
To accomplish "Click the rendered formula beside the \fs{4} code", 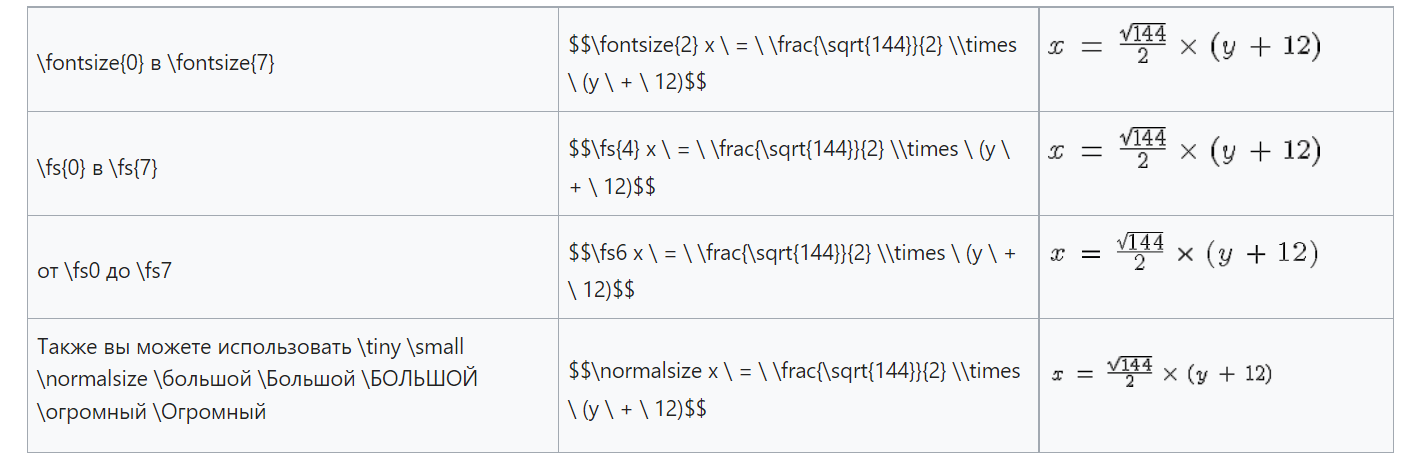I will [1184, 150].
